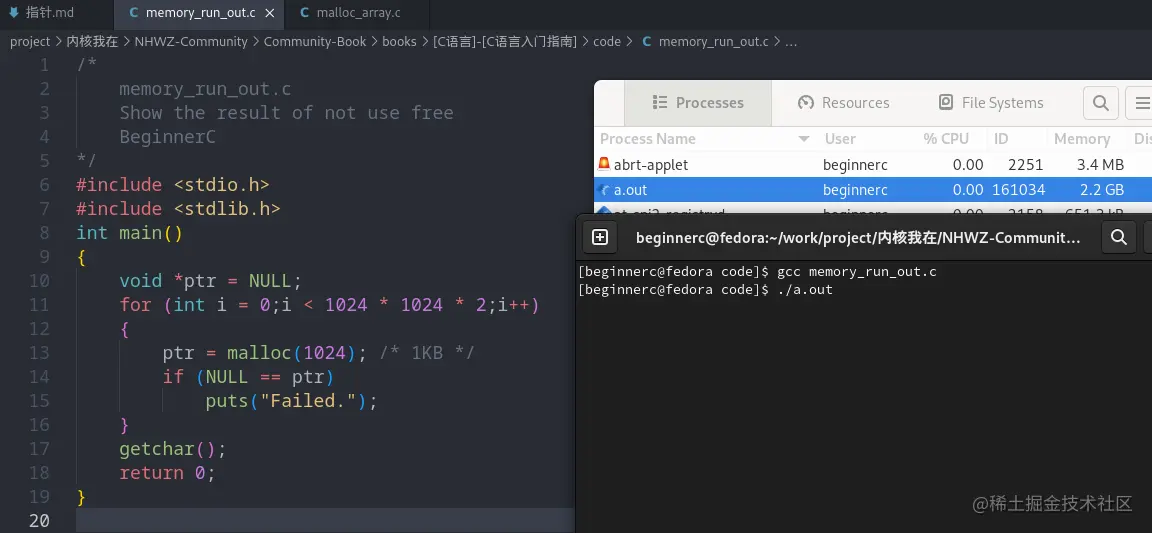Click the 2.2 GB memory value

(x=1101, y=190)
